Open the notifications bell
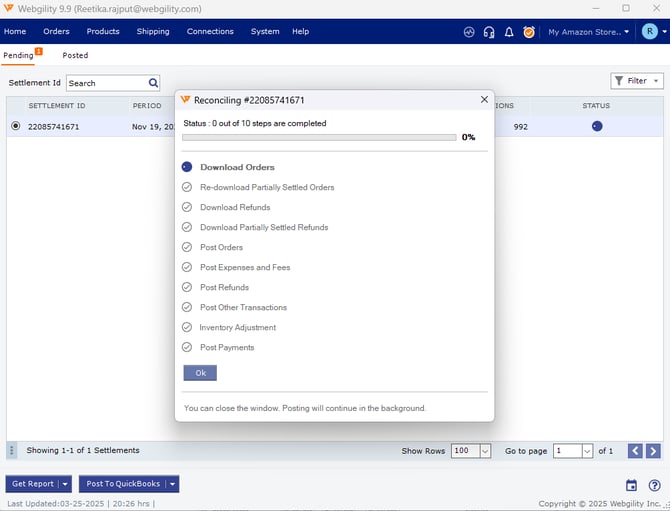Viewport: 670px width, 511px height. (x=509, y=32)
